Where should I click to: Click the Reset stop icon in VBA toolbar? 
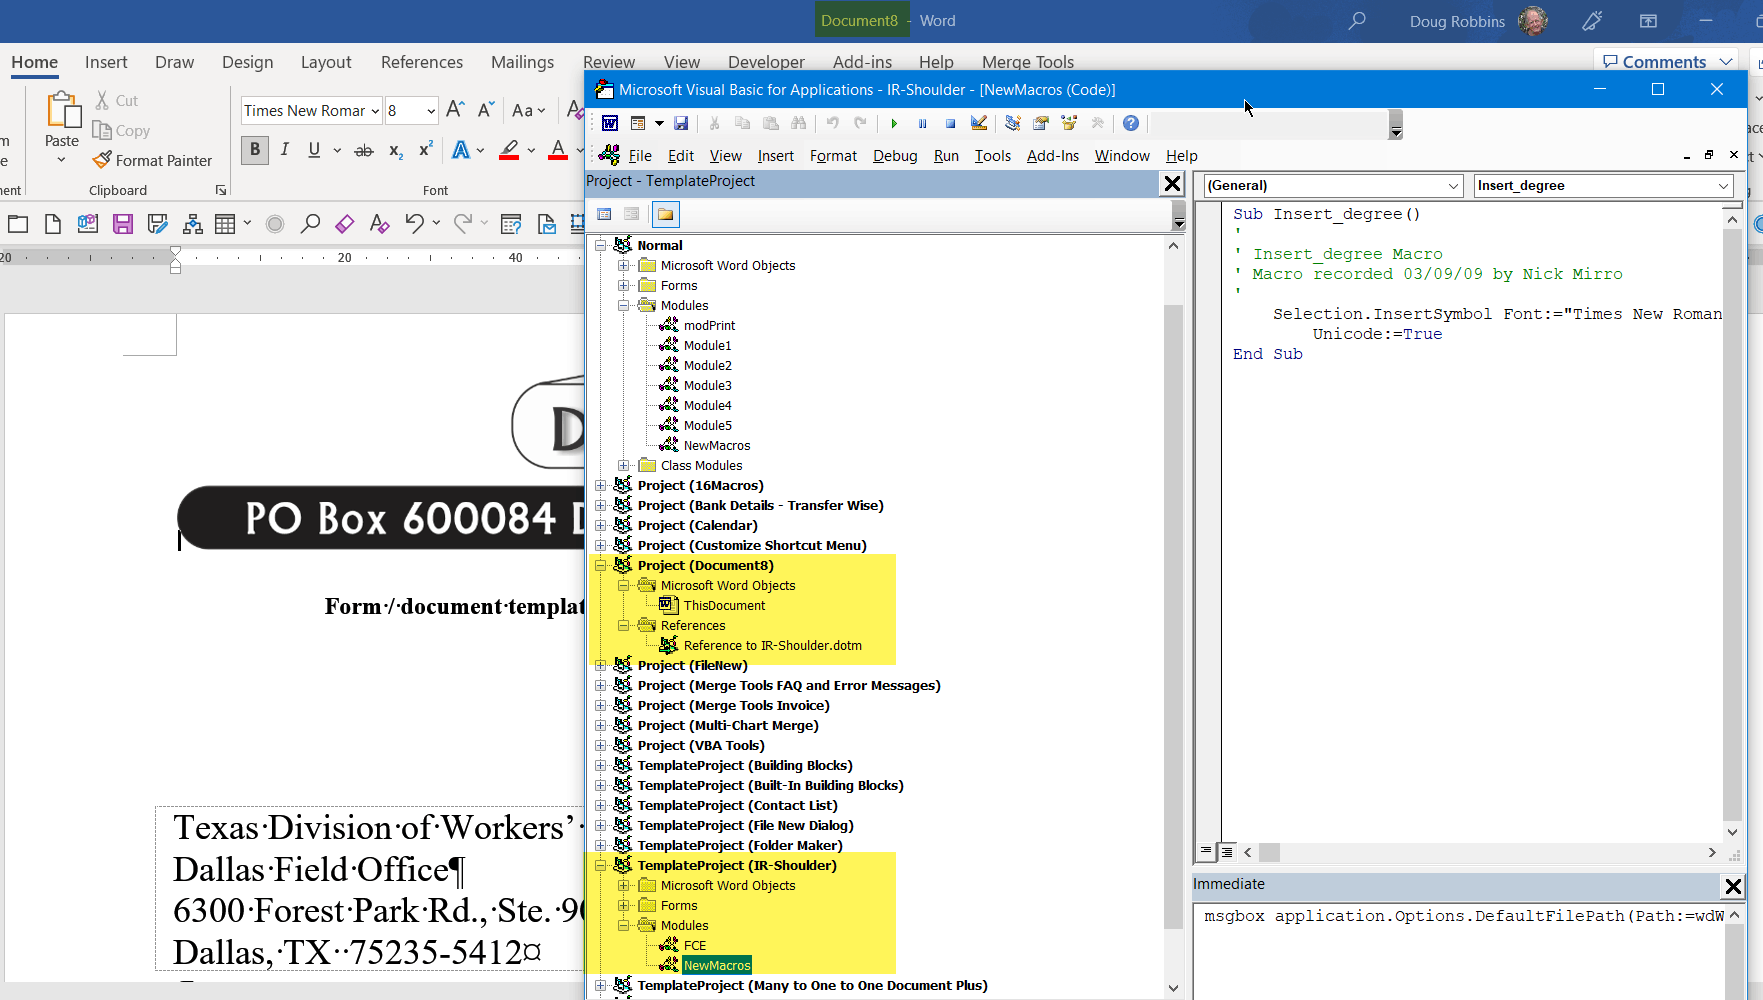pyautogui.click(x=950, y=123)
